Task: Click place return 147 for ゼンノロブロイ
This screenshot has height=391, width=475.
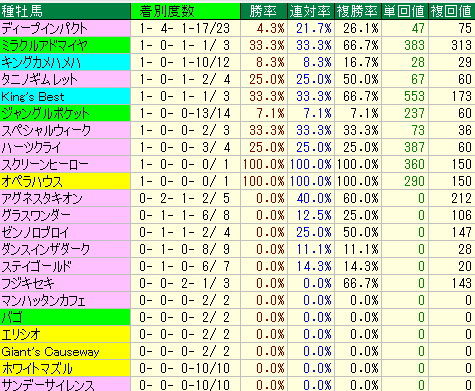Action: (462, 233)
